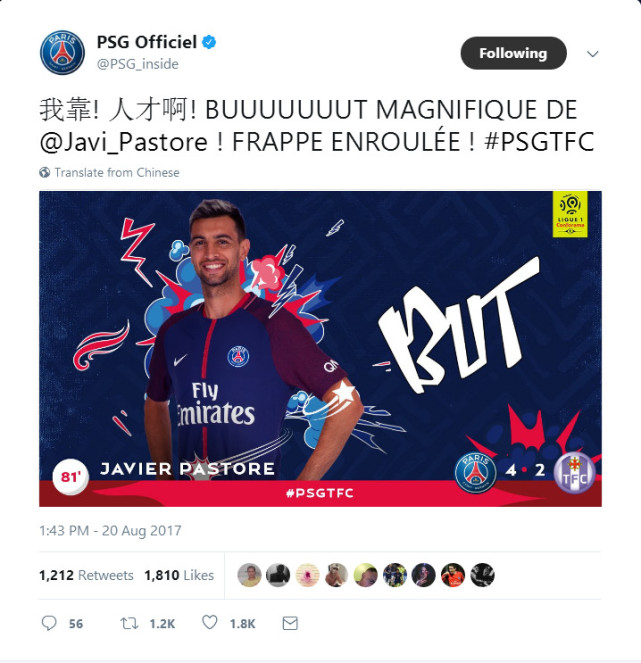Image resolution: width=641 pixels, height=663 pixels.
Task: Open the PSG Officiel account name
Action: [x=147, y=42]
